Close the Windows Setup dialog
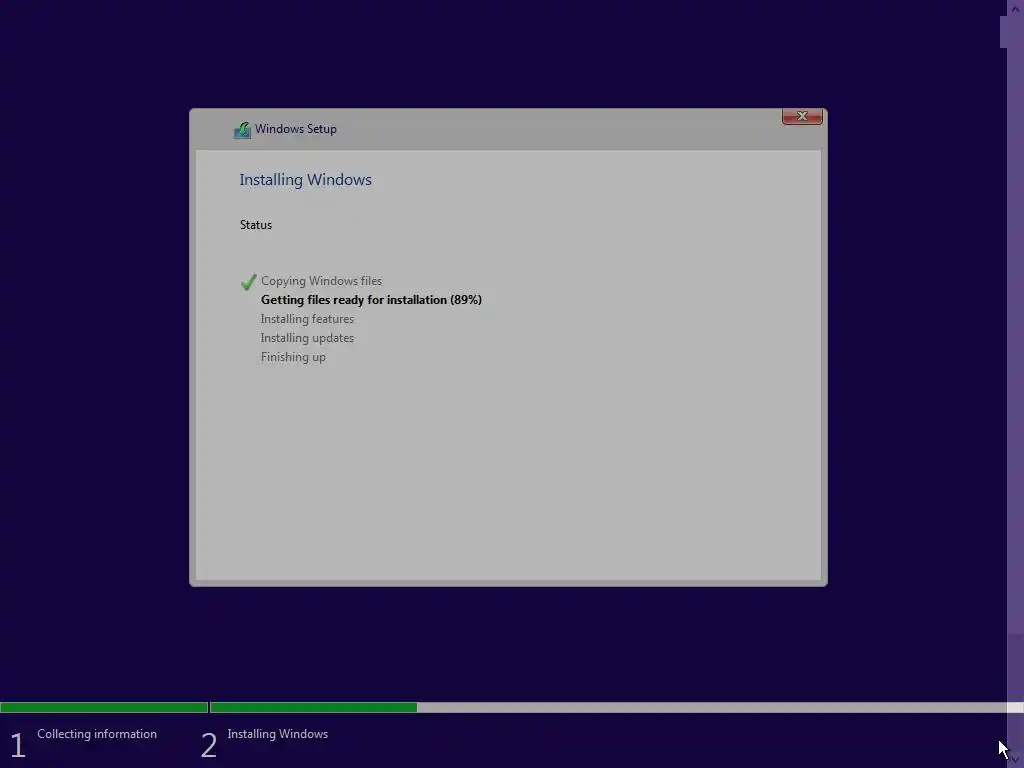1024x768 pixels. 802,116
